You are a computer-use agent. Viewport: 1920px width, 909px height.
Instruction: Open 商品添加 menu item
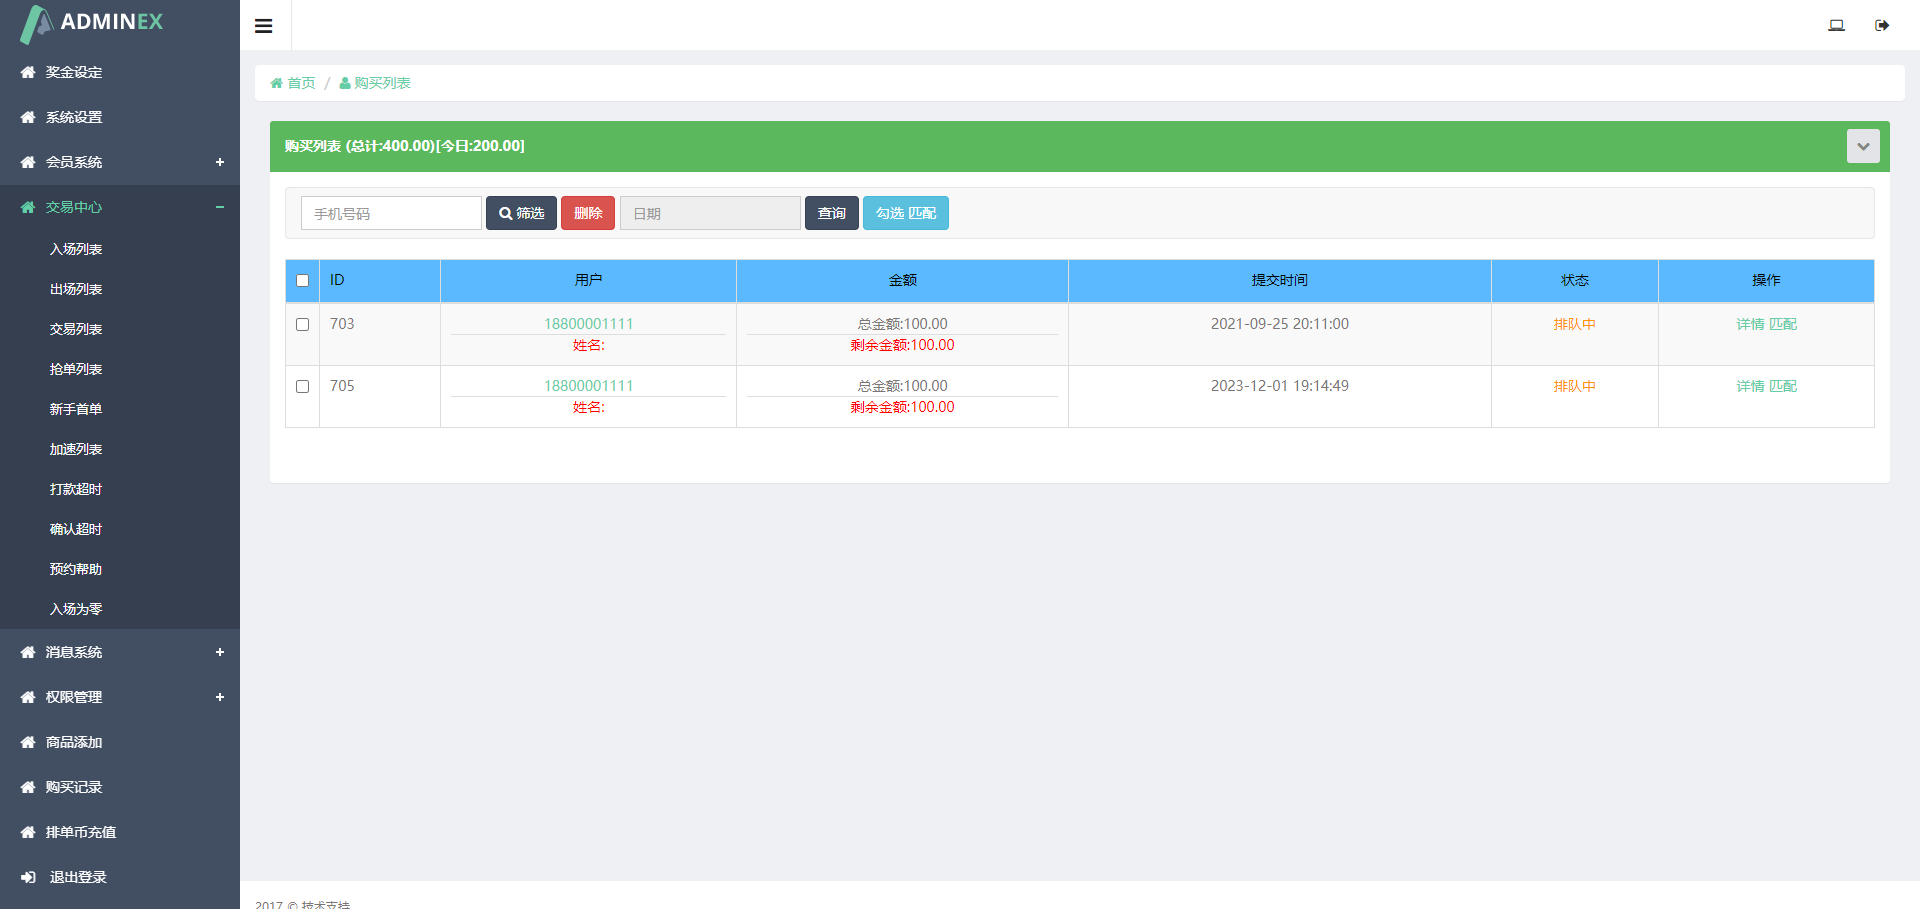74,742
